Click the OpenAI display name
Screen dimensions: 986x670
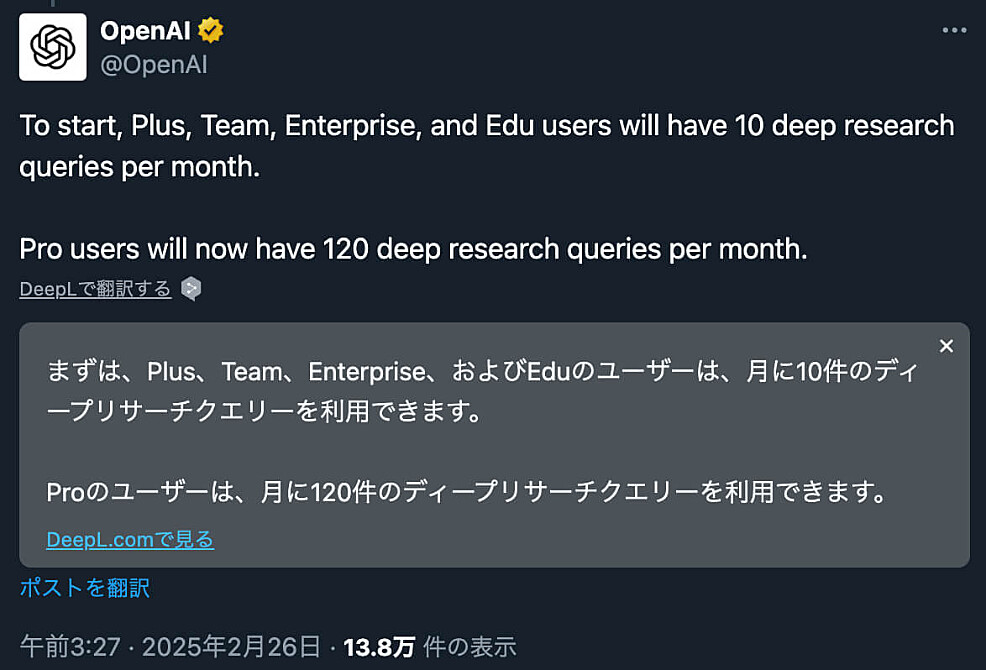click(x=145, y=30)
